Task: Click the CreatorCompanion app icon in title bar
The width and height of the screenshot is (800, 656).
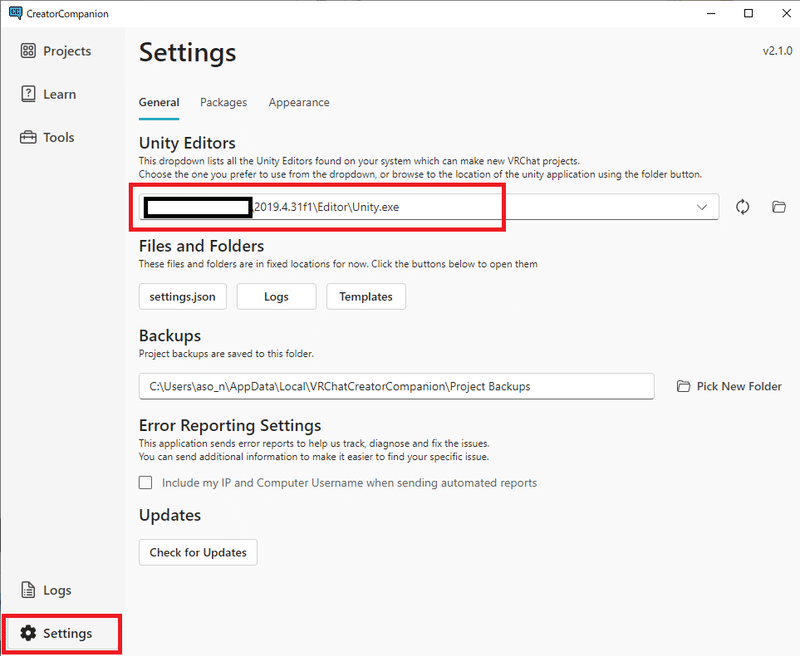Action: [16, 13]
